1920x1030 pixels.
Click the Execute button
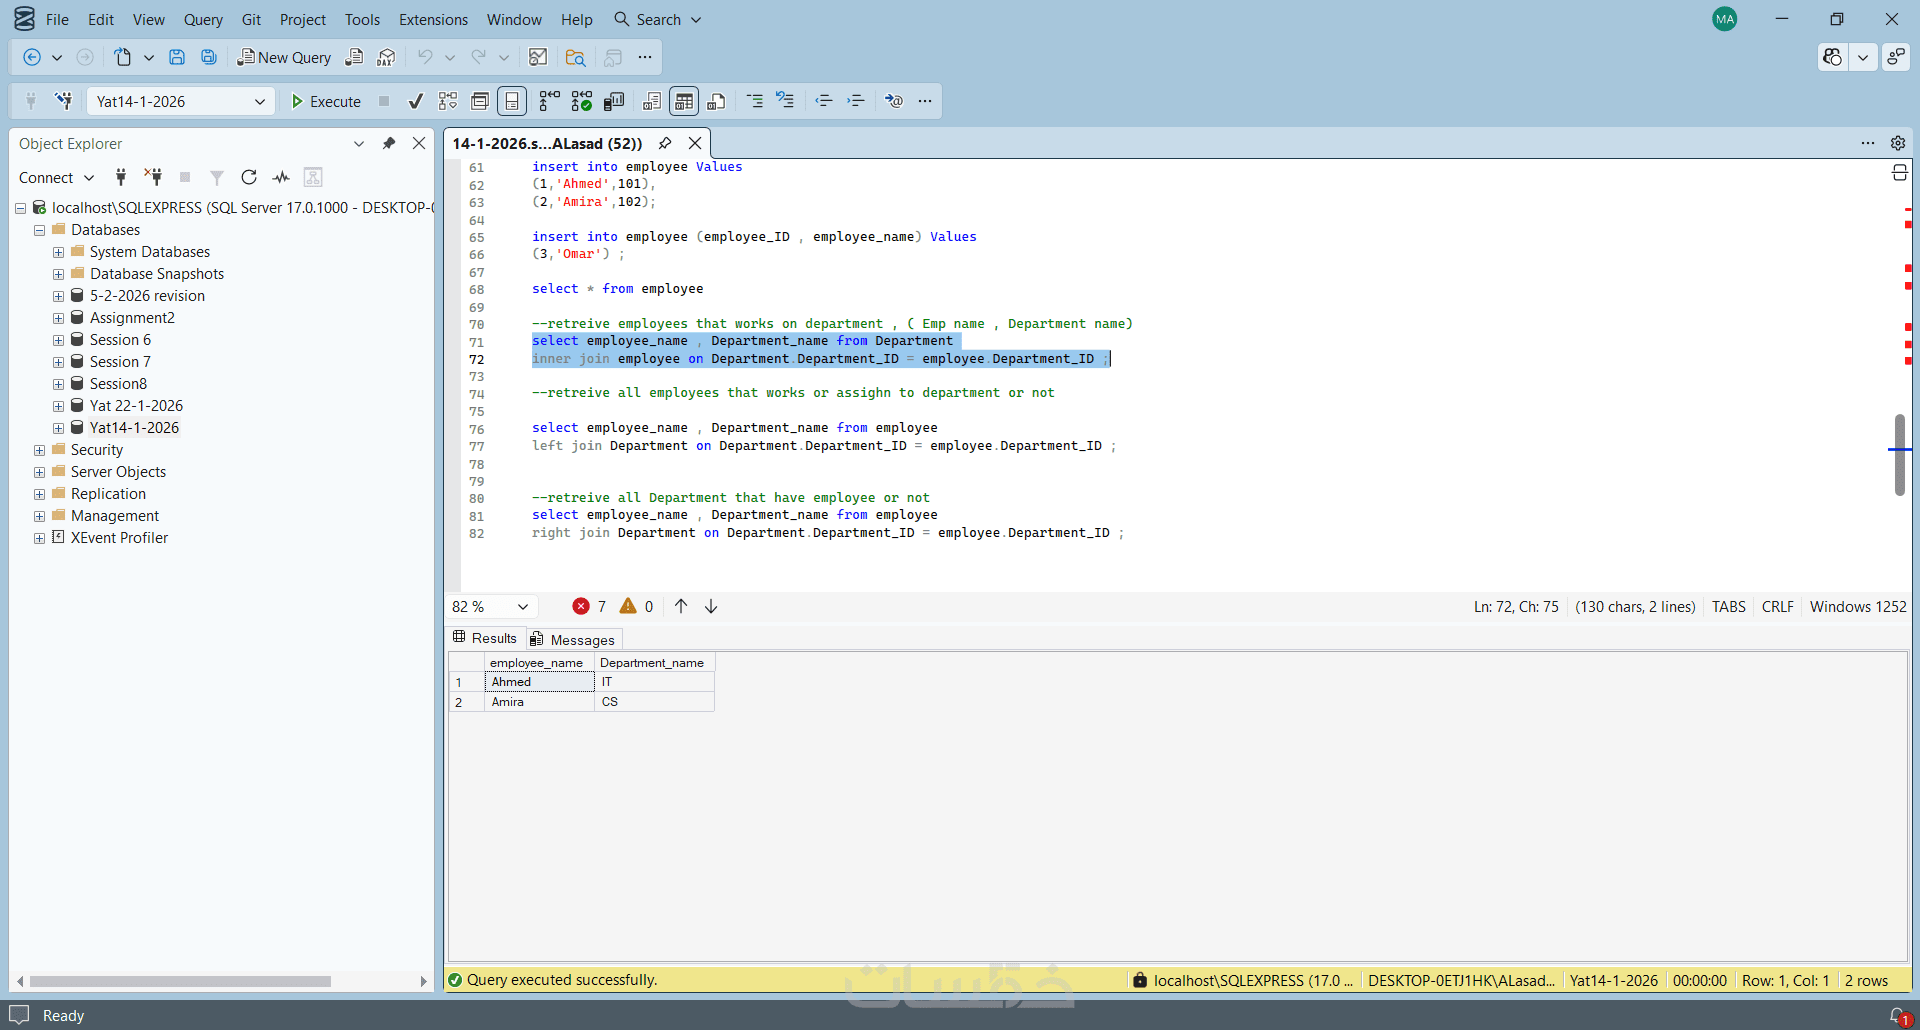click(x=326, y=102)
